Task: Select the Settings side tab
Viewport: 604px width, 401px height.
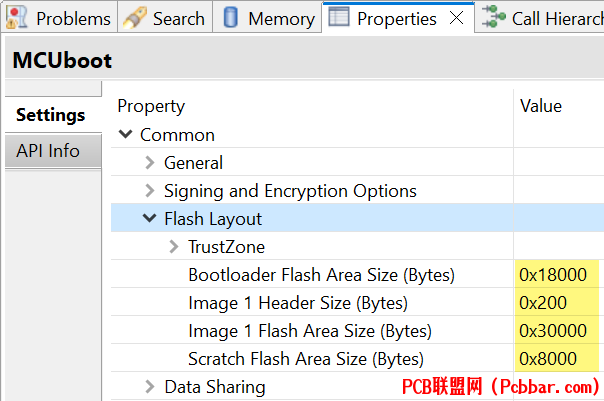Action: pyautogui.click(x=53, y=115)
